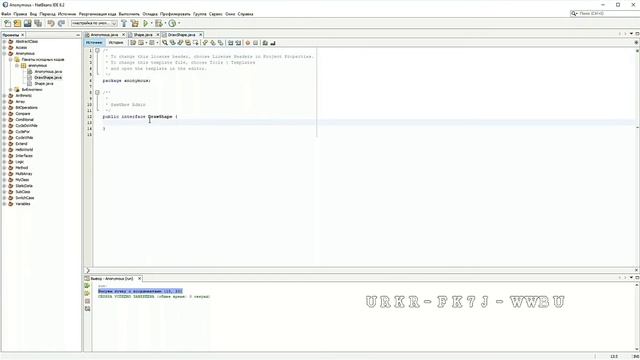640x360 pixels.
Task: Click the Build Project hammer icon
Action: point(124,24)
